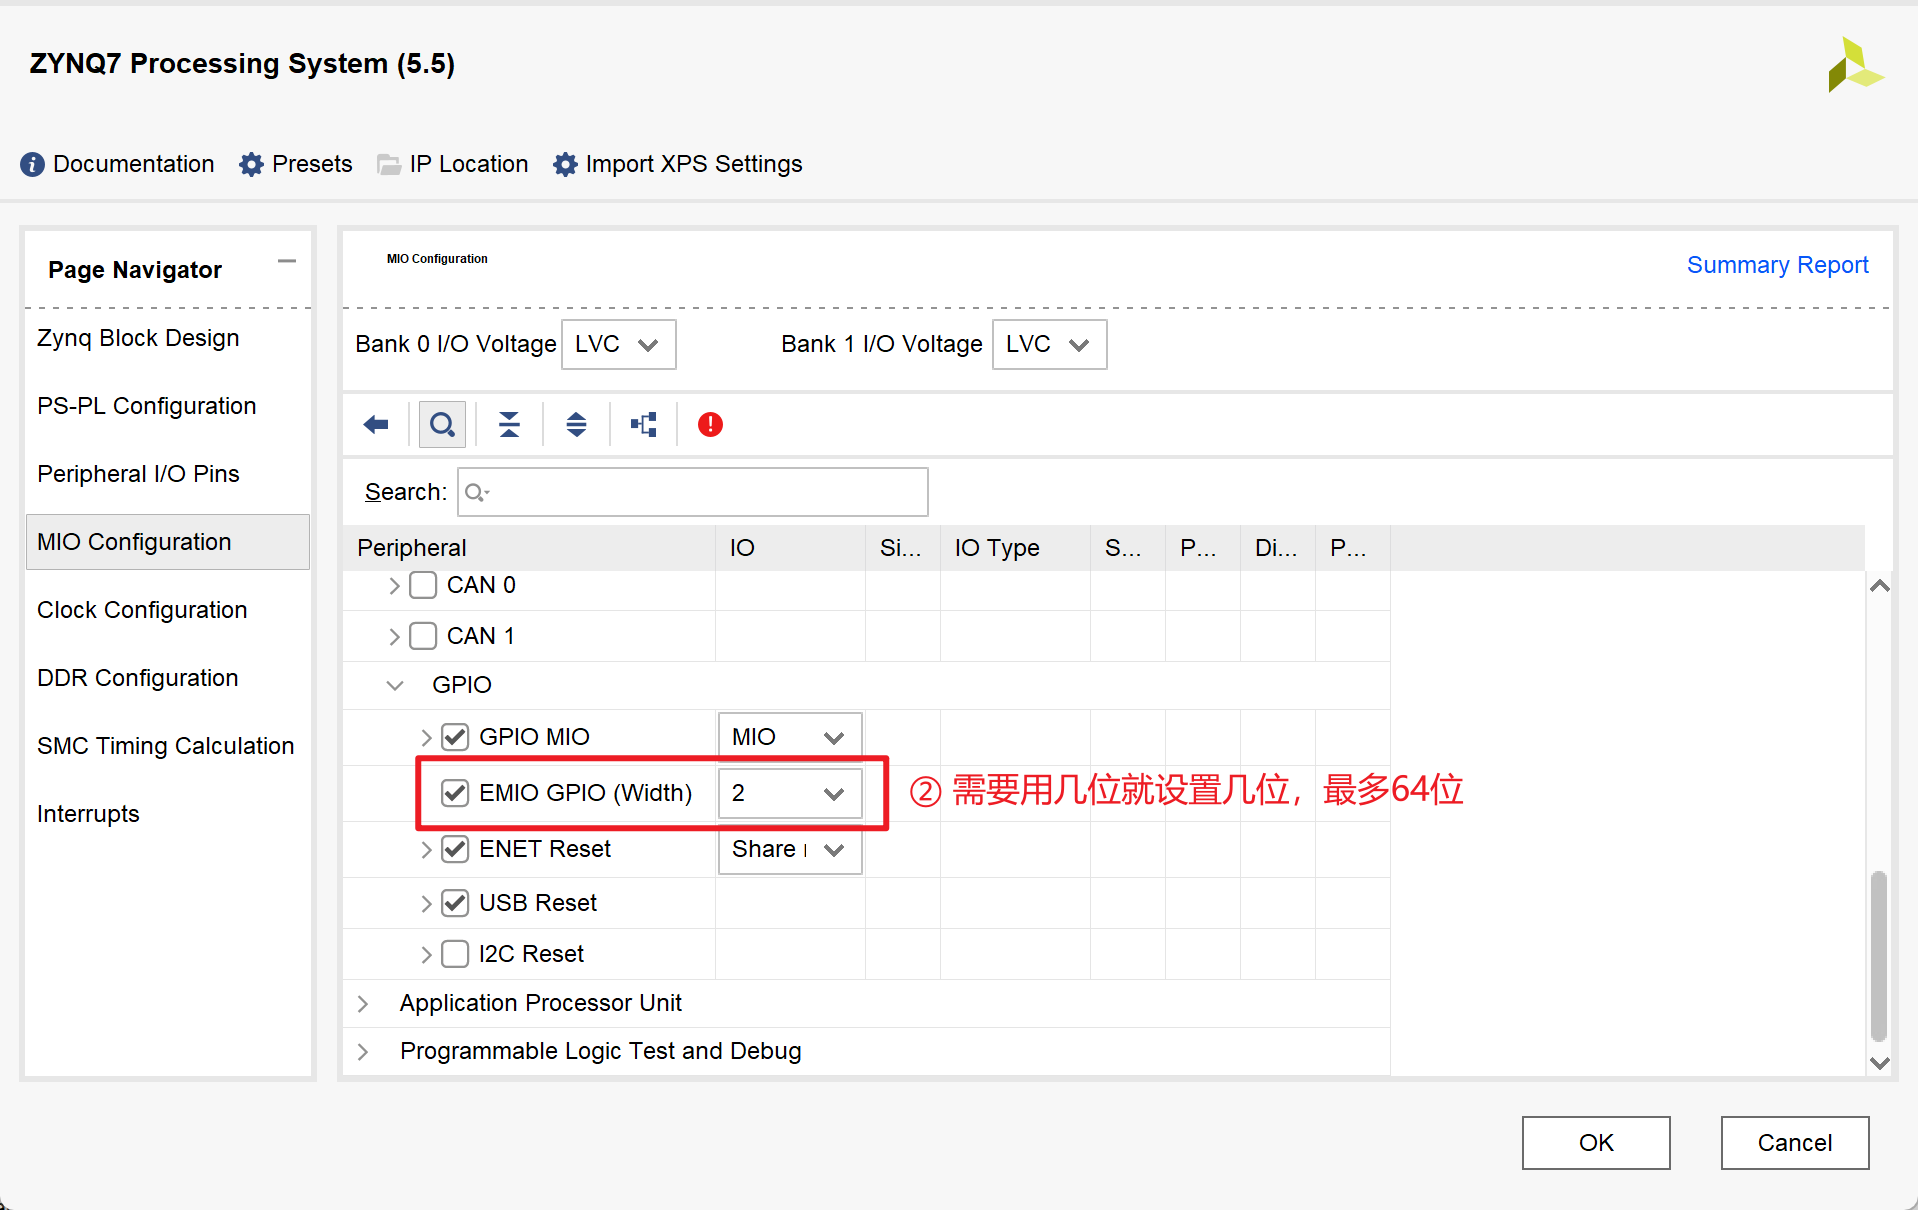Expand the USB Reset row
This screenshot has height=1210, width=1918.
click(x=426, y=904)
